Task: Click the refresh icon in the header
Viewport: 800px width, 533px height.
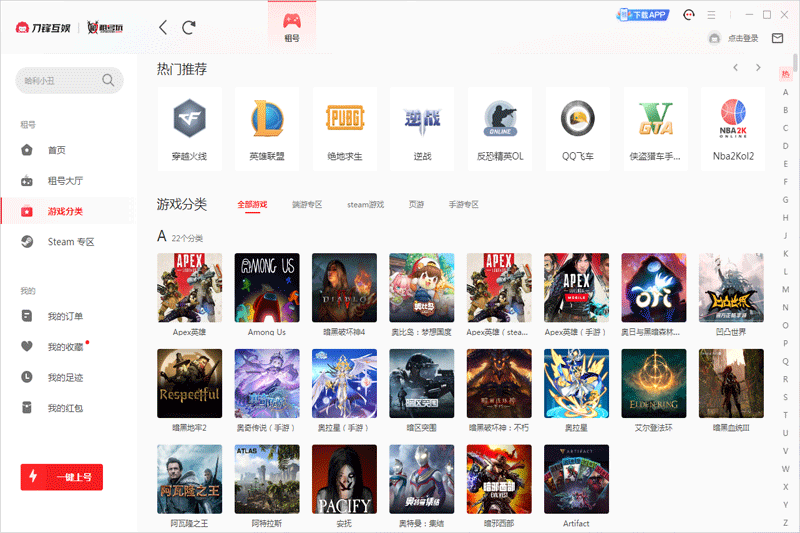Action: tap(189, 27)
